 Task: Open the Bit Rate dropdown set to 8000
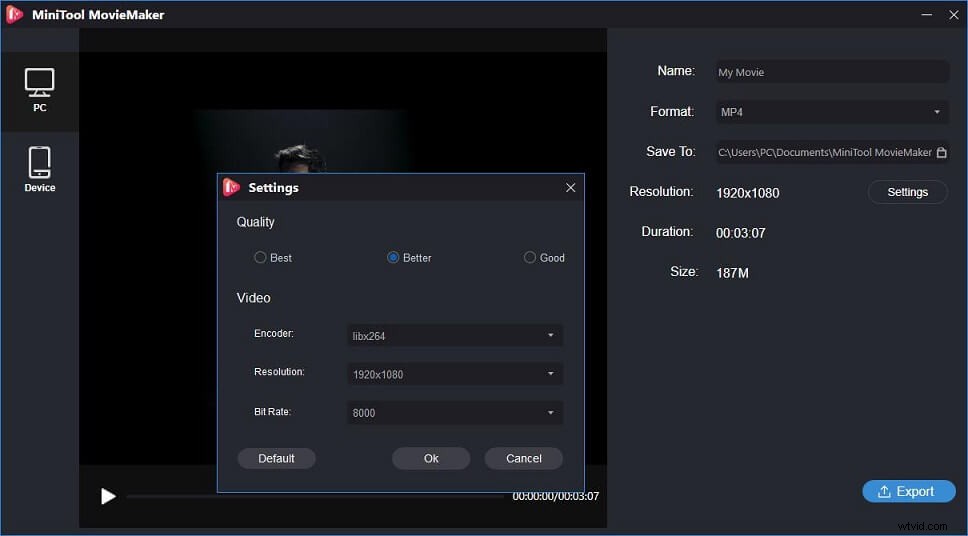tap(454, 412)
